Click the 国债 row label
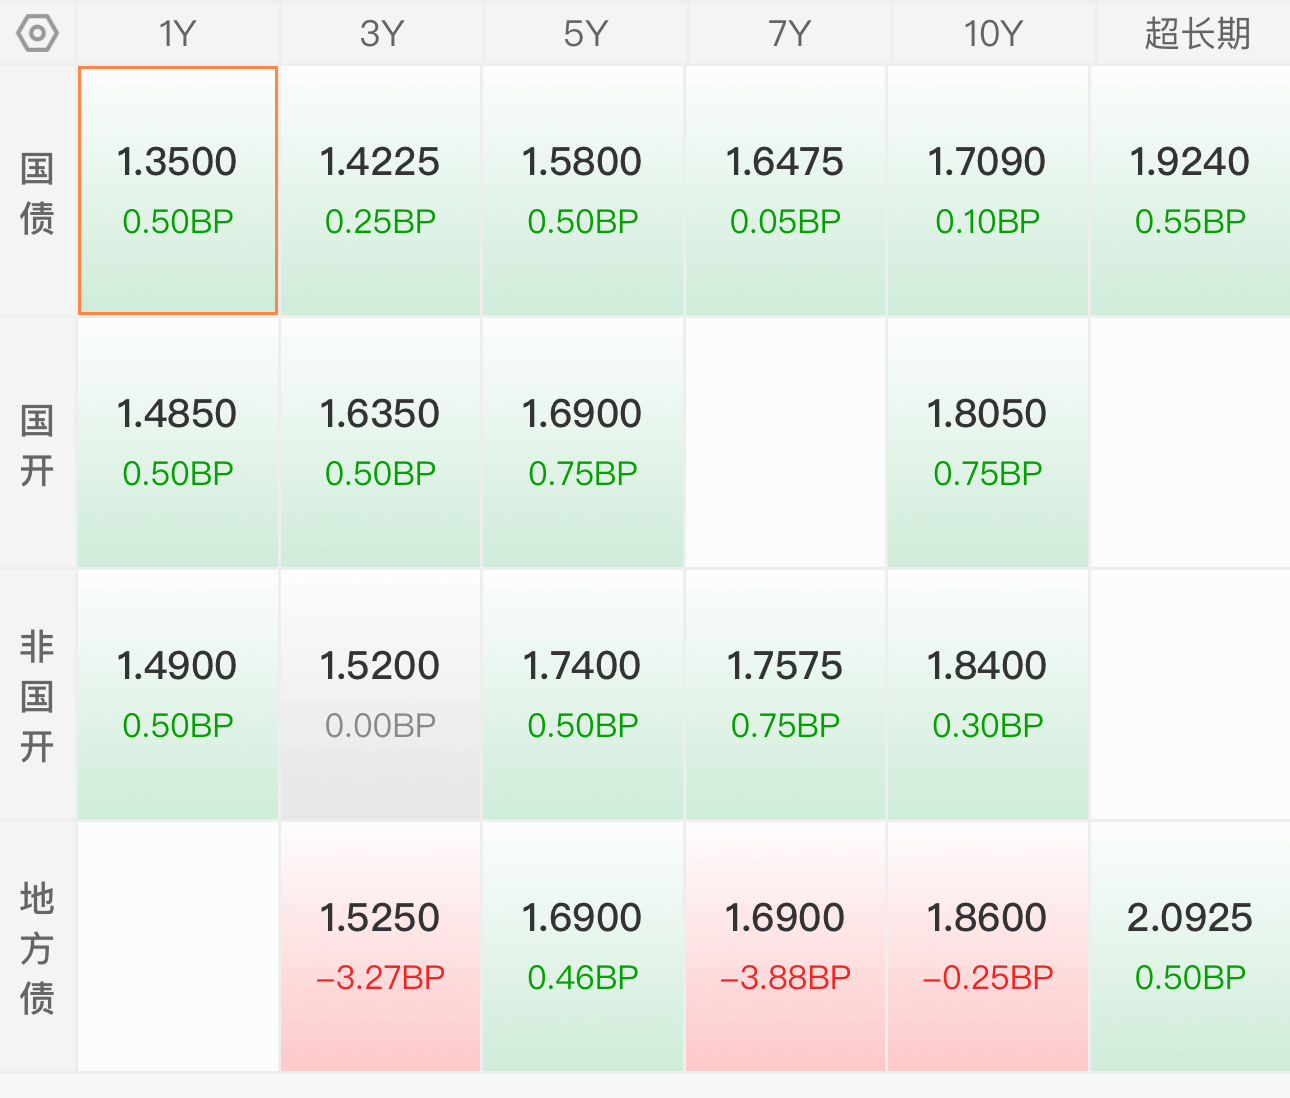 click(37, 192)
